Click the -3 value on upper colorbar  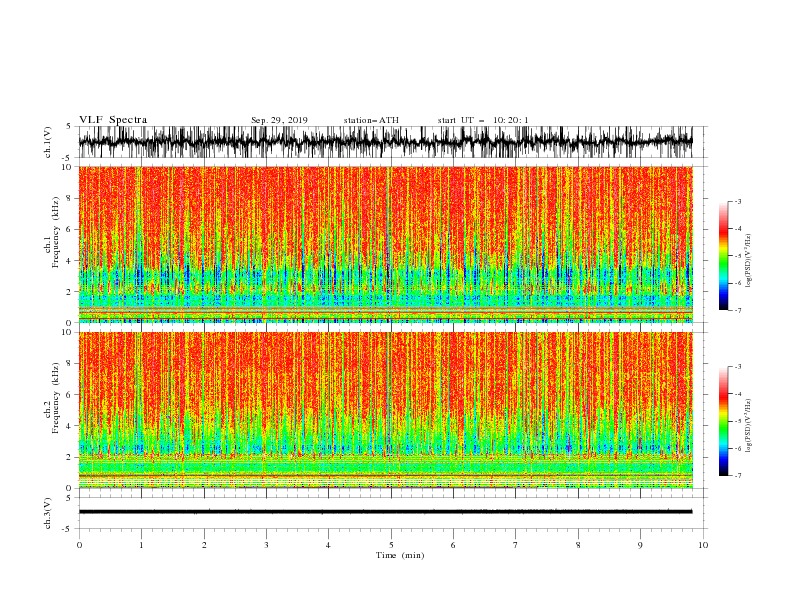pos(738,201)
